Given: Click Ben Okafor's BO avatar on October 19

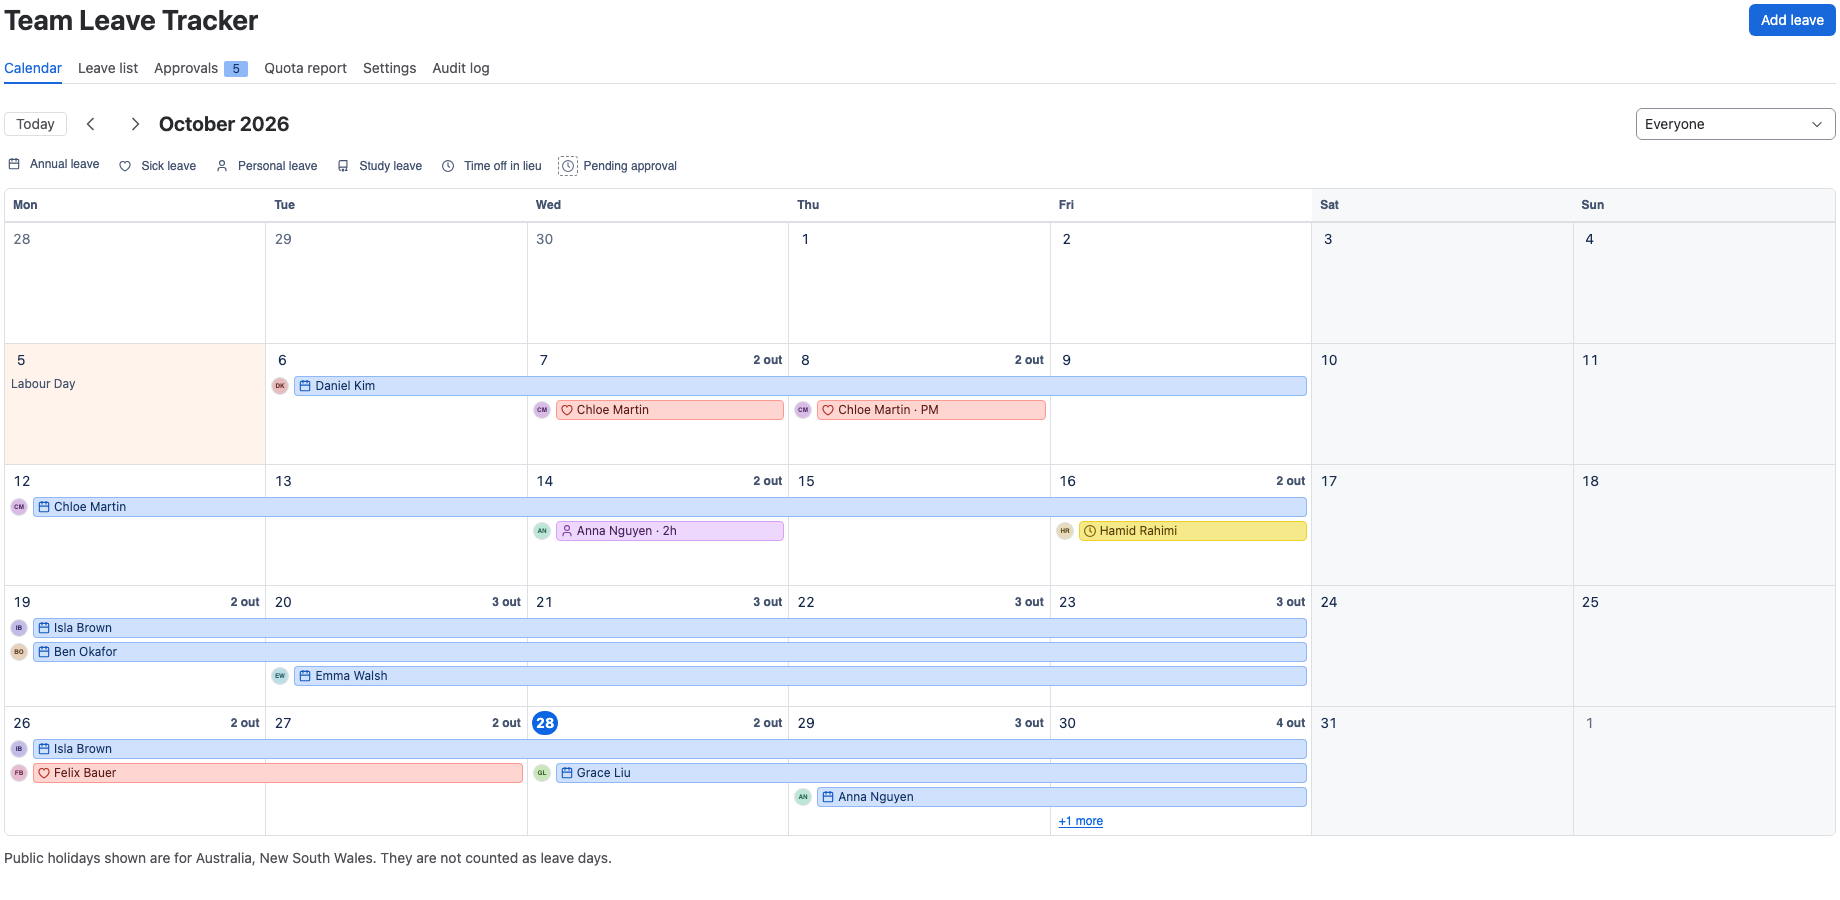Looking at the screenshot, I should 19,652.
